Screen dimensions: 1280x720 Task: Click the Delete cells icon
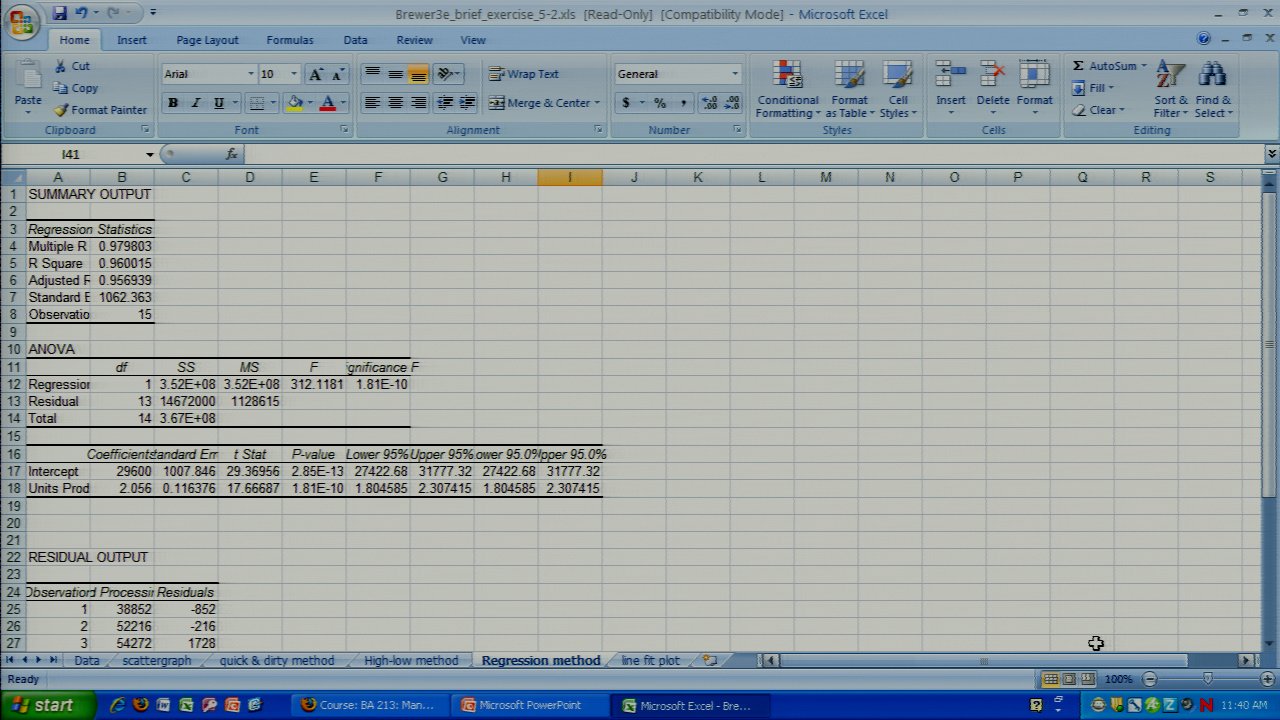pyautogui.click(x=992, y=76)
